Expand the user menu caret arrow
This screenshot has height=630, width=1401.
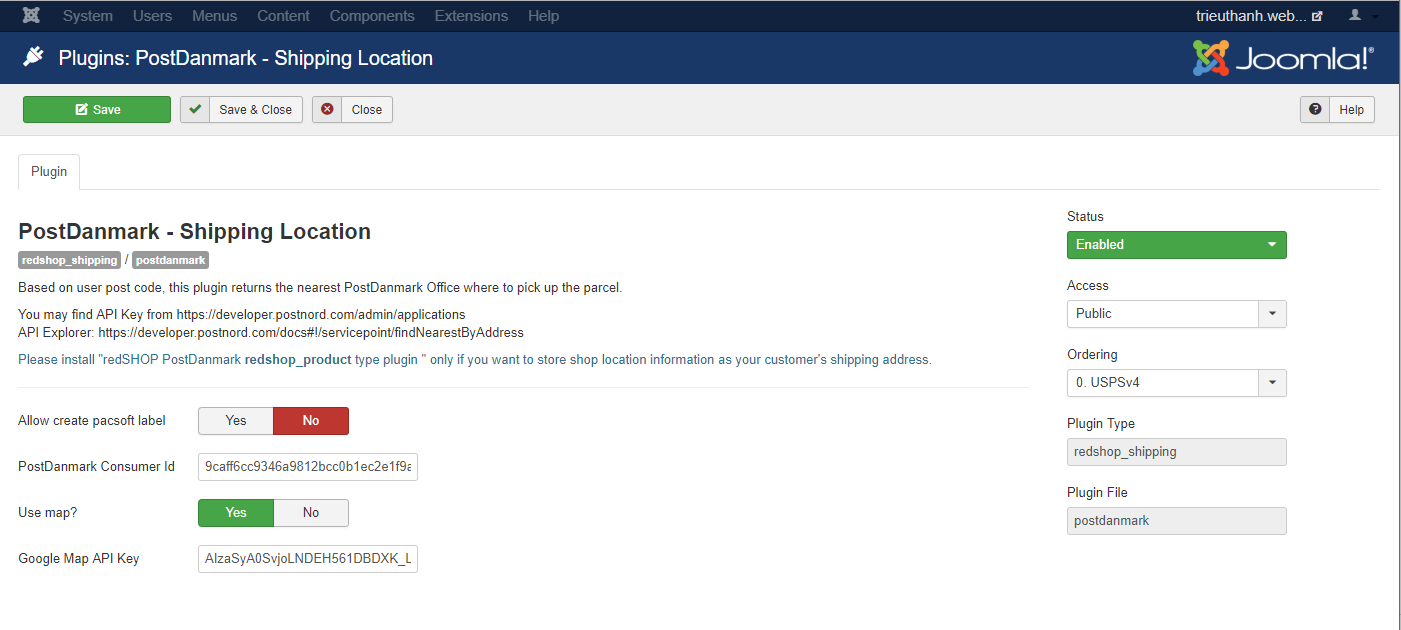click(x=1375, y=17)
